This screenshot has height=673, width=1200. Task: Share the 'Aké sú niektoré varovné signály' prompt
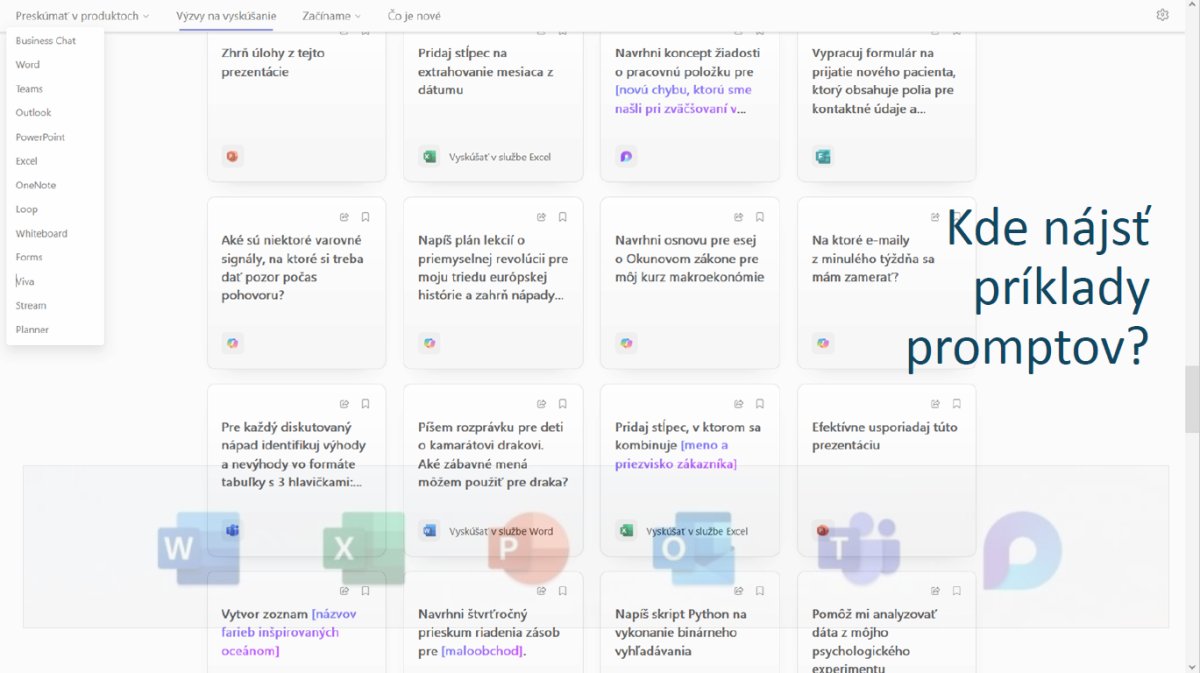click(x=344, y=217)
